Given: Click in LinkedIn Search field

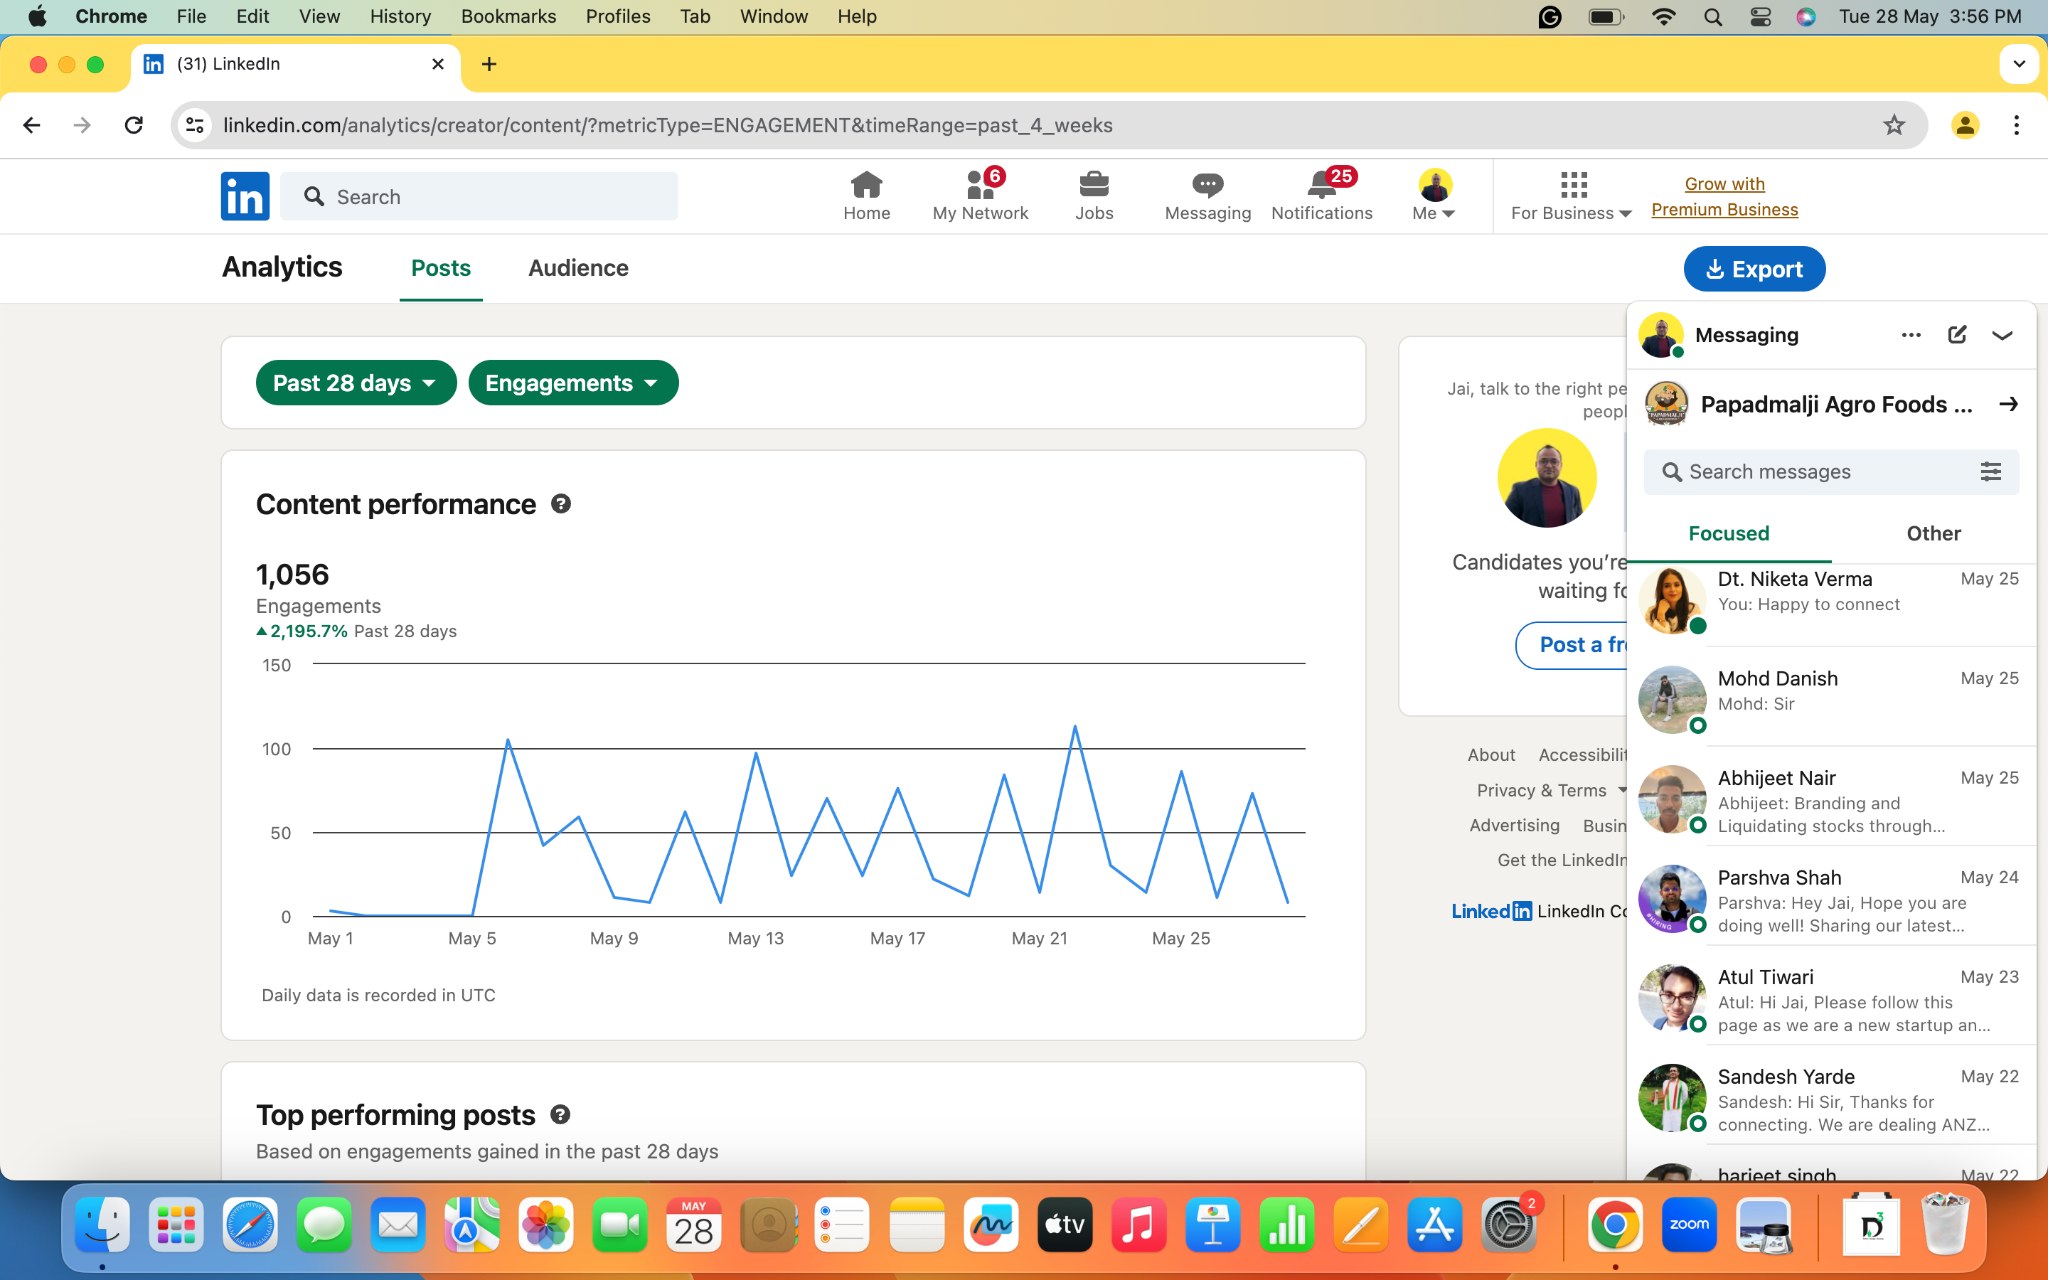Looking at the screenshot, I should pos(479,196).
